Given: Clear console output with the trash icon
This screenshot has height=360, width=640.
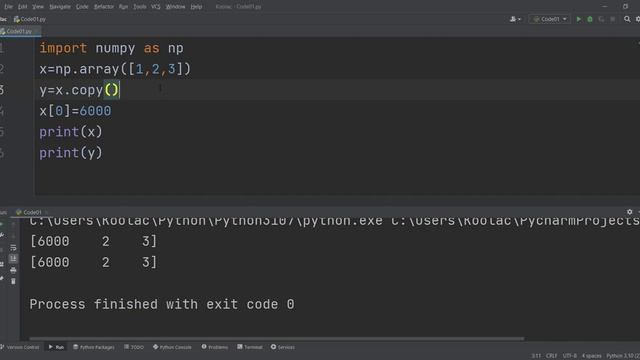Looking at the screenshot, I should pos(13,281).
